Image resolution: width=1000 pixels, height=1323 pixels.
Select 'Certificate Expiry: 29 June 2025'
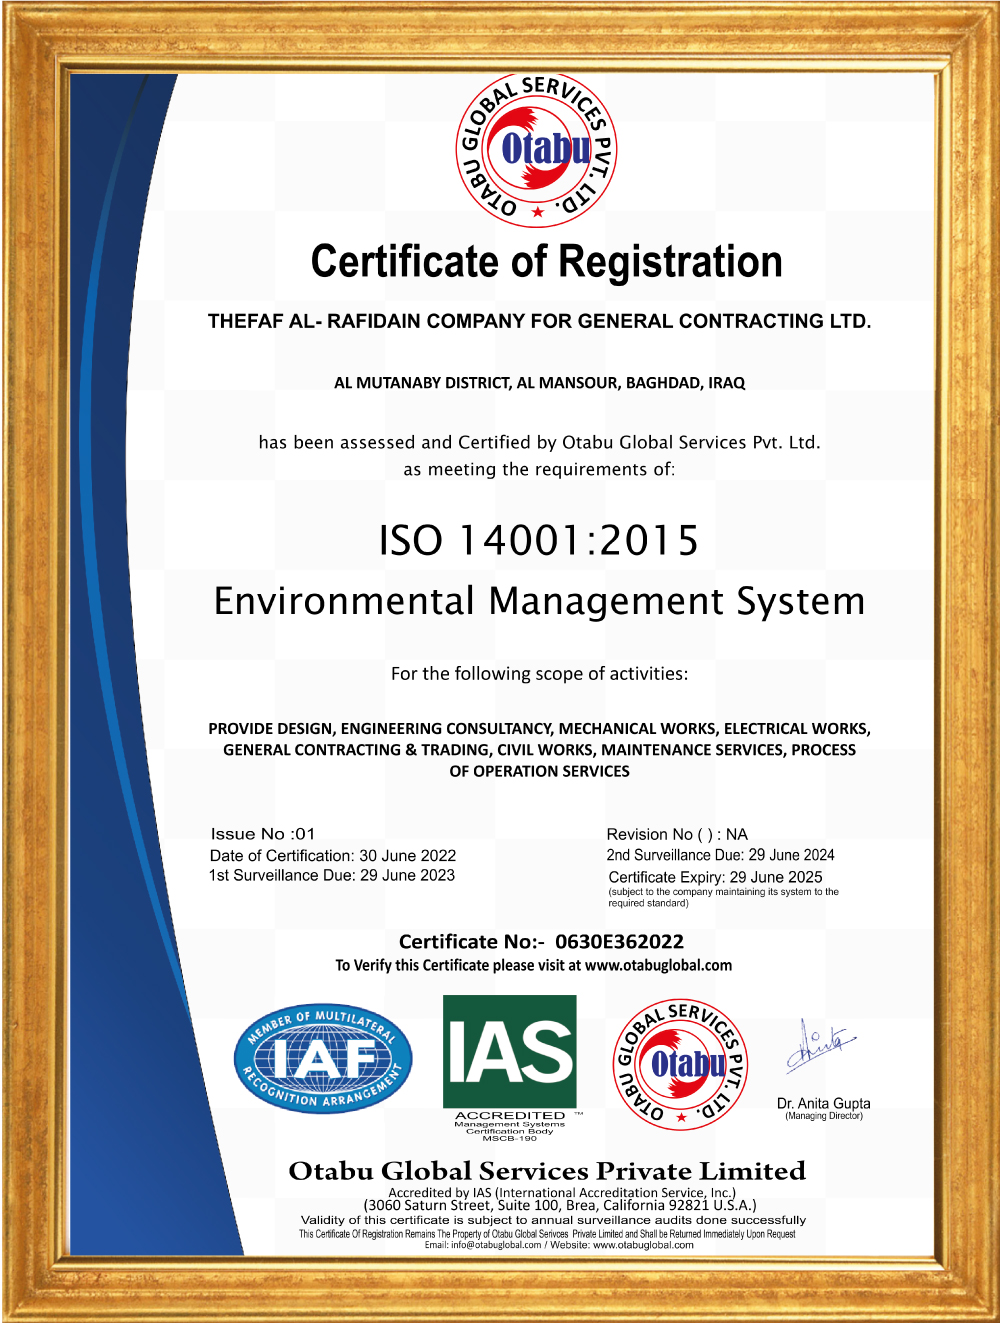point(716,877)
